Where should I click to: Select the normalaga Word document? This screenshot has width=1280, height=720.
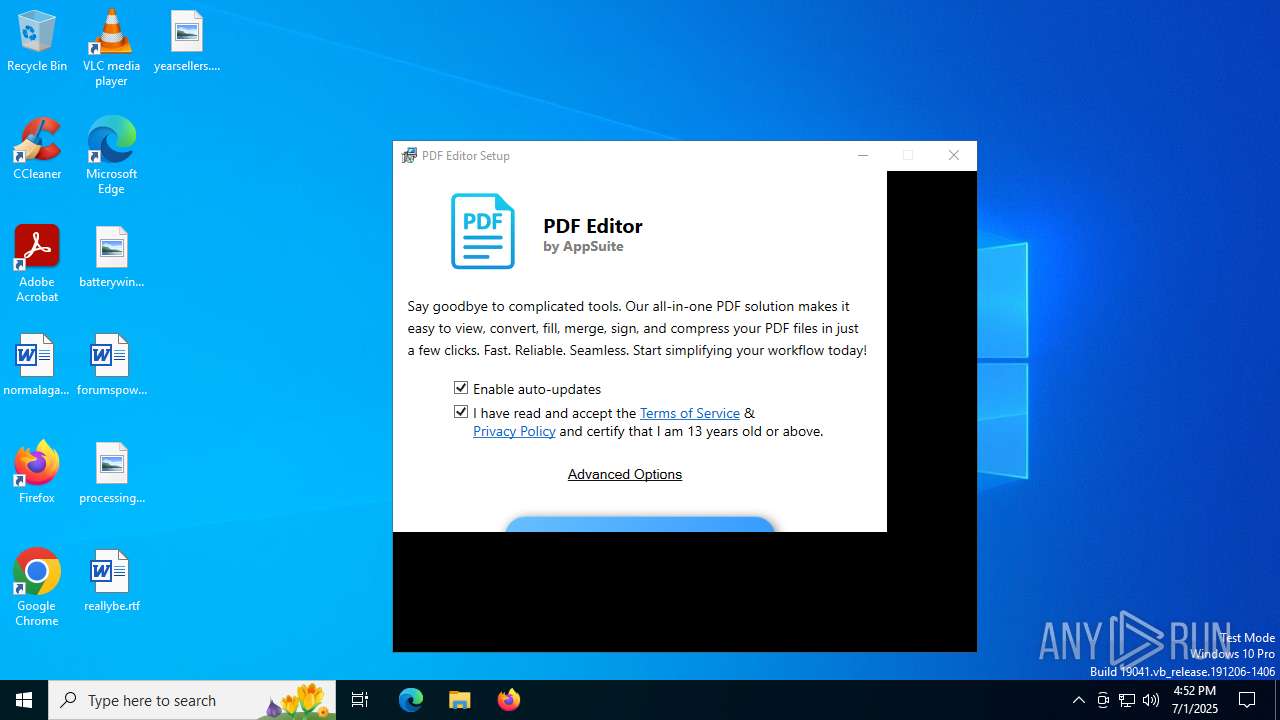point(37,365)
